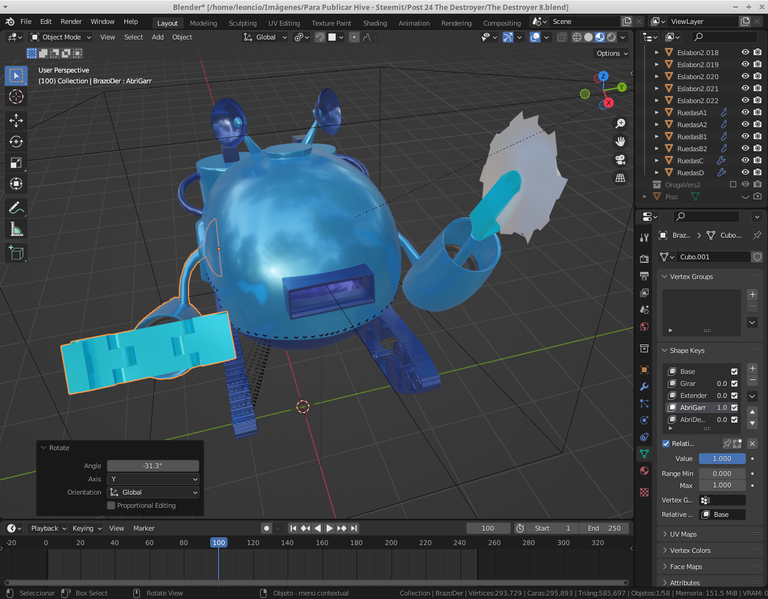This screenshot has height=599, width=768.
Task: Open the World properties tab
Action: pyautogui.click(x=644, y=326)
